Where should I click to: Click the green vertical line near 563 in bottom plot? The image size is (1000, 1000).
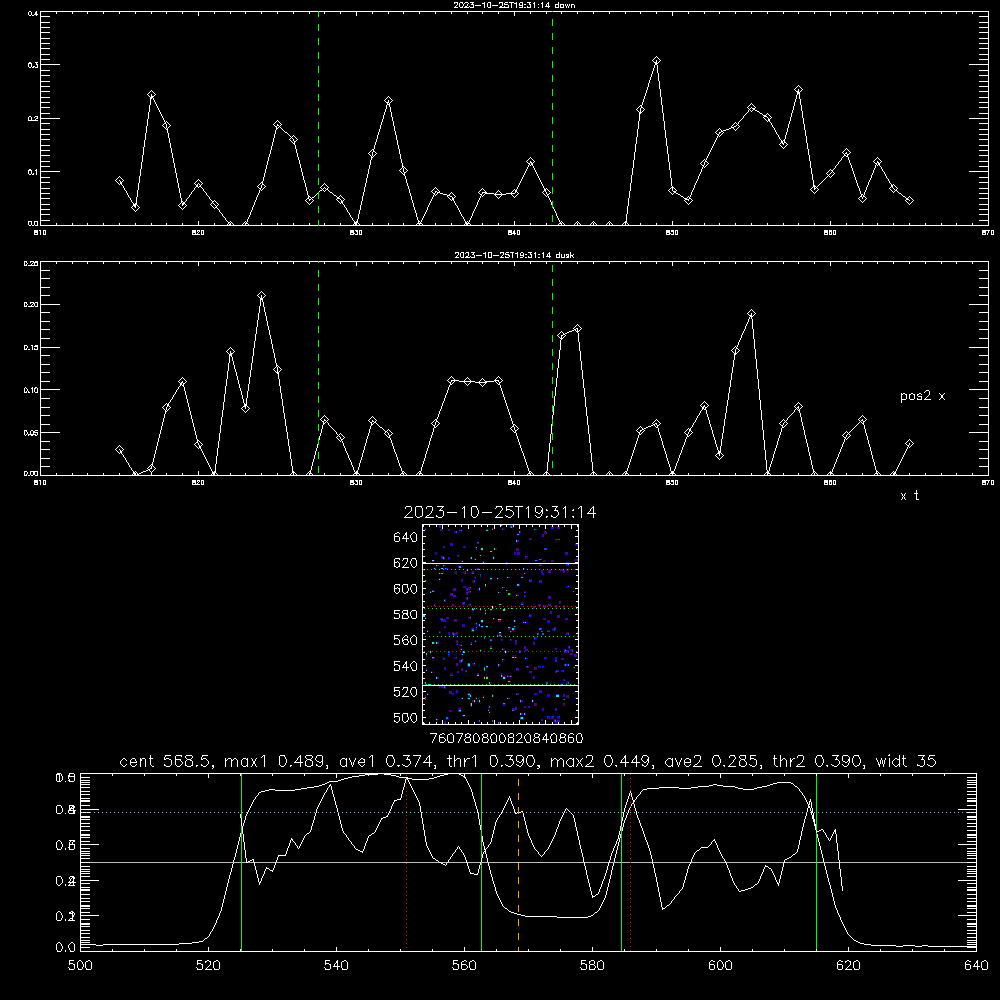coord(482,861)
